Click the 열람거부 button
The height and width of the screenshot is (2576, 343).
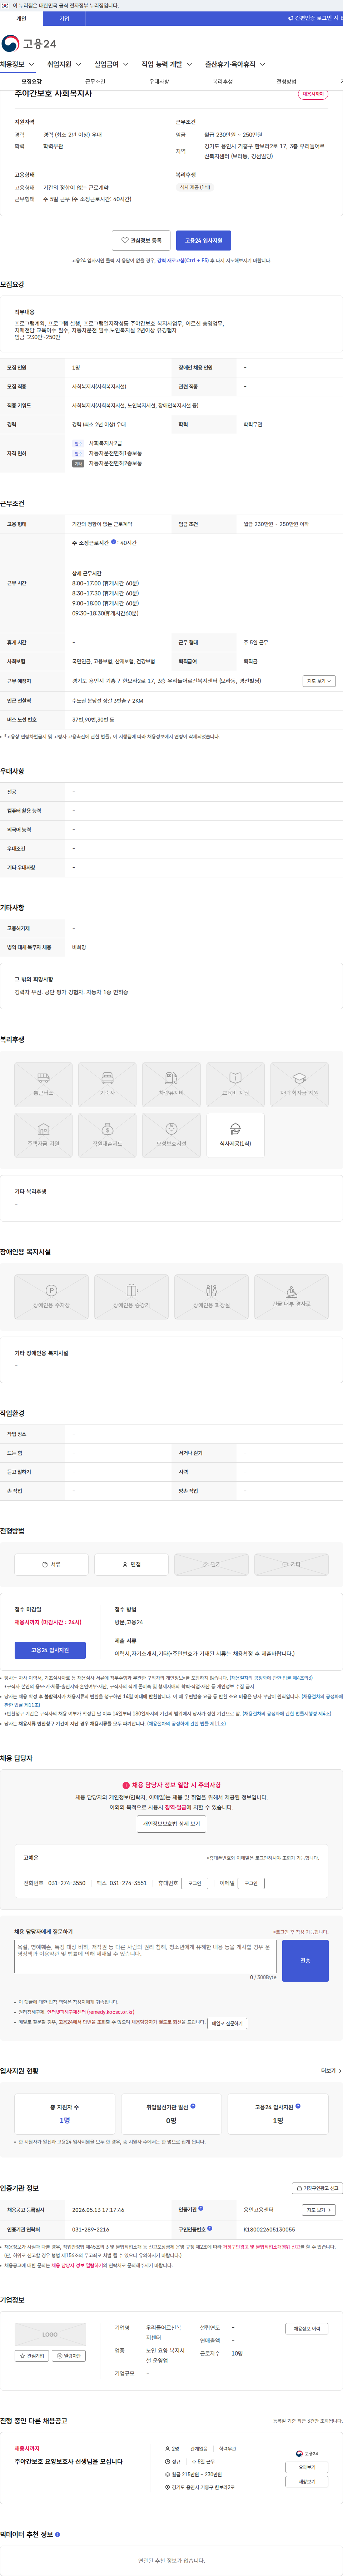69,2356
